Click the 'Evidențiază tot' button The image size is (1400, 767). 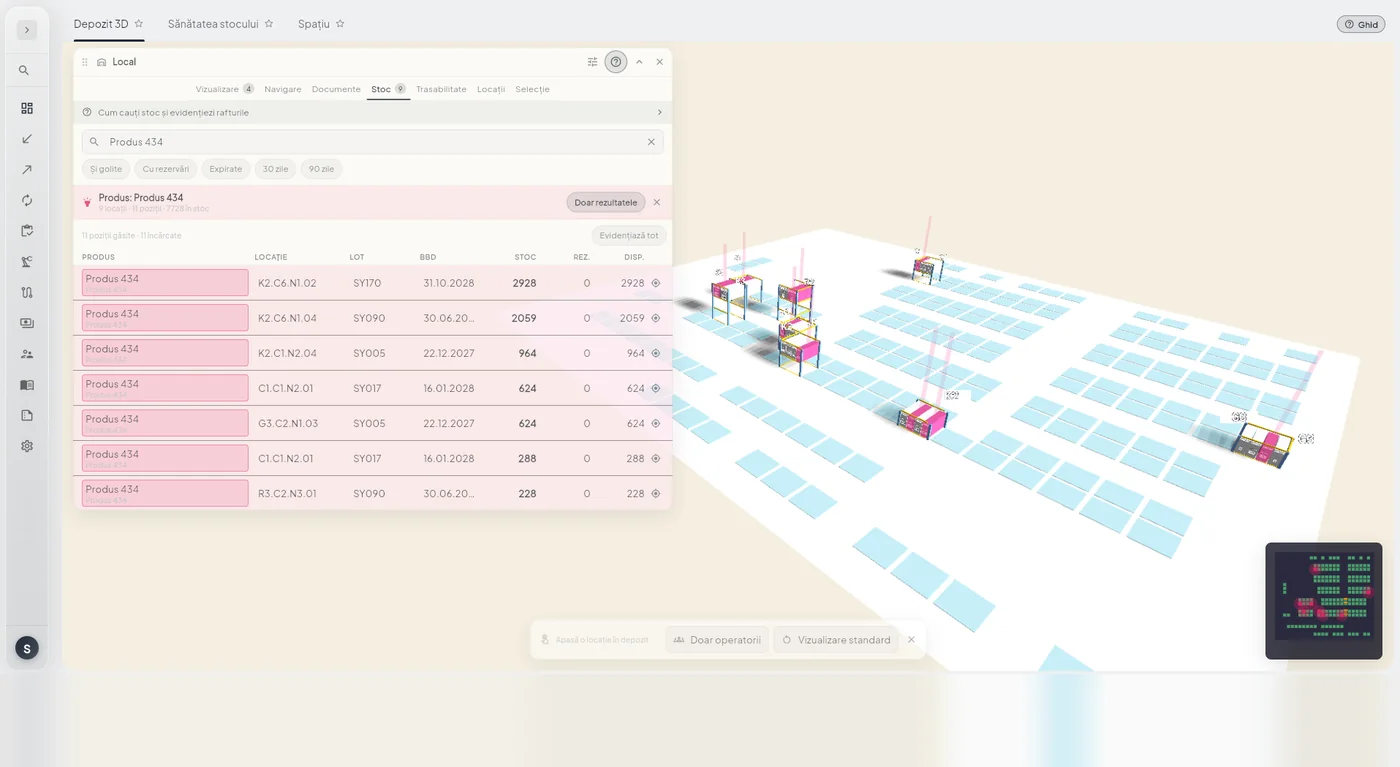tap(629, 236)
